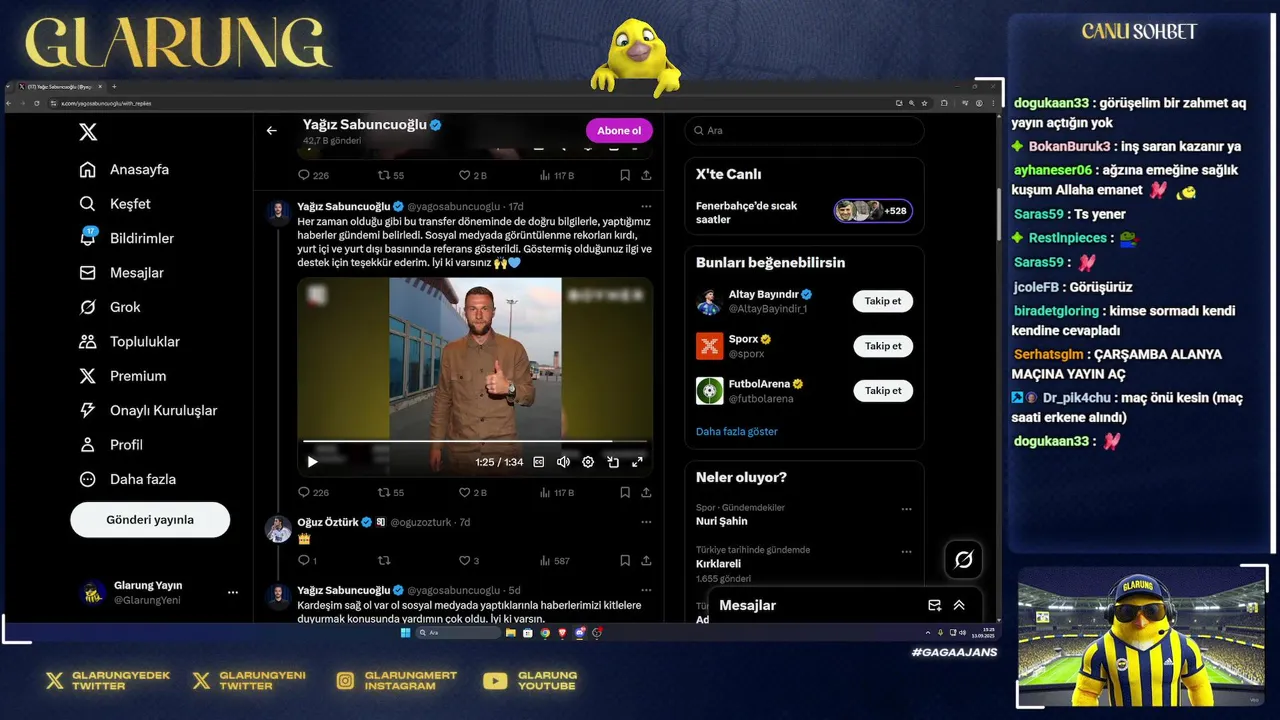Open options for the Nuri Şahin trend
Viewport: 1280px width, 720px height.
click(907, 509)
